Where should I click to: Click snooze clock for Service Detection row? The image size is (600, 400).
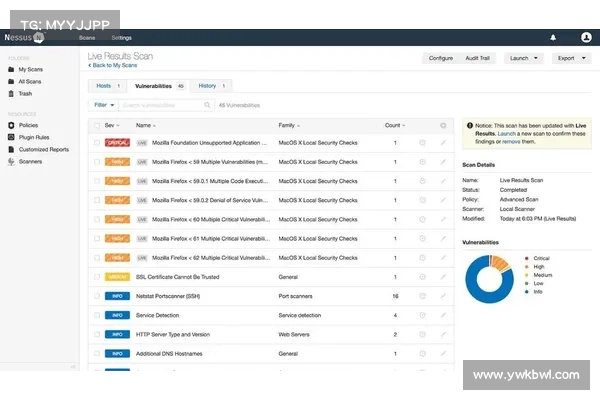[422, 315]
